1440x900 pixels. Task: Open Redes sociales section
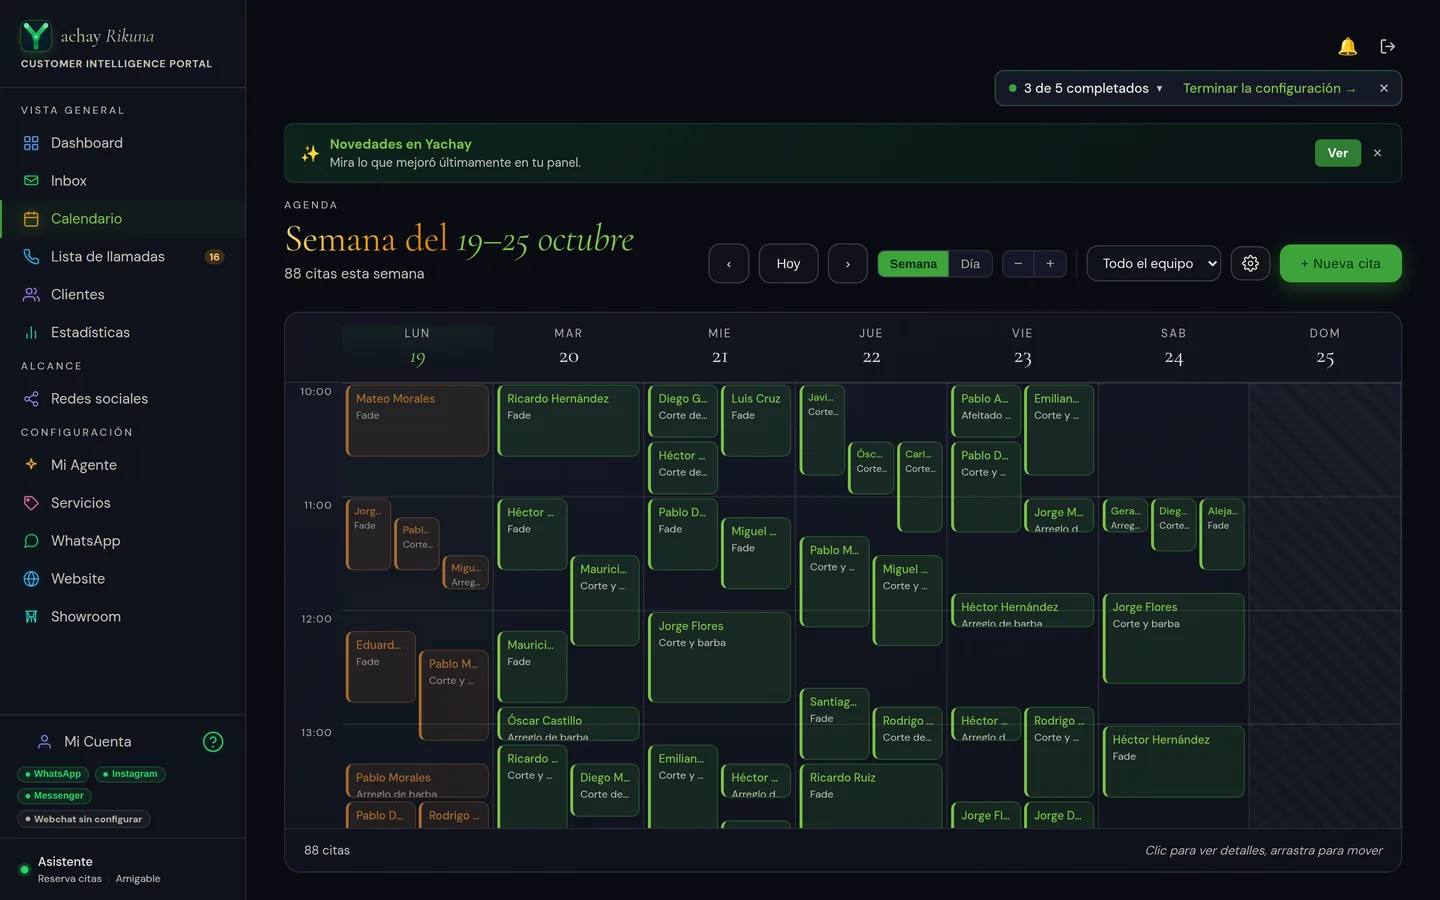click(x=123, y=399)
